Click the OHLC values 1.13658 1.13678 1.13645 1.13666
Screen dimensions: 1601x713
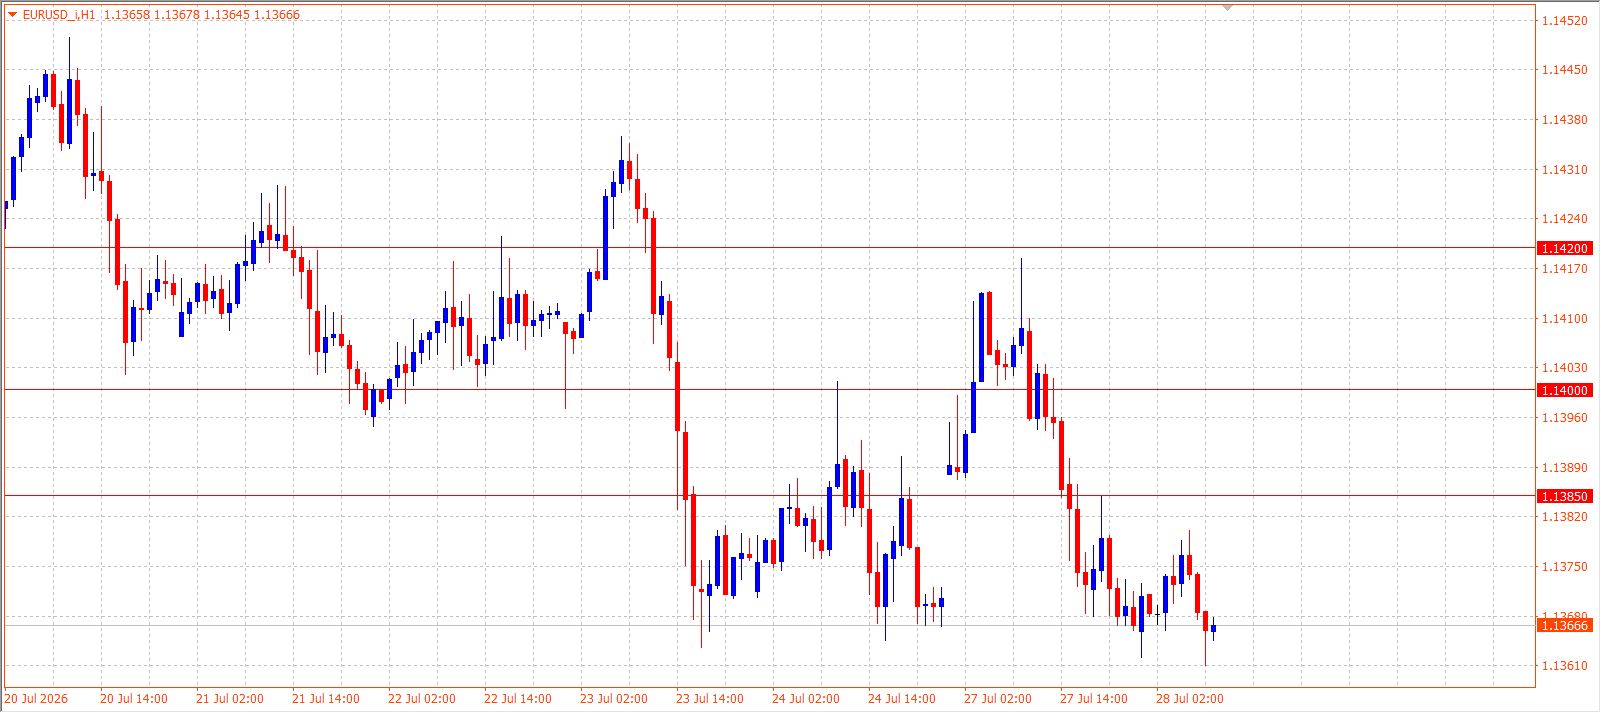202,15
